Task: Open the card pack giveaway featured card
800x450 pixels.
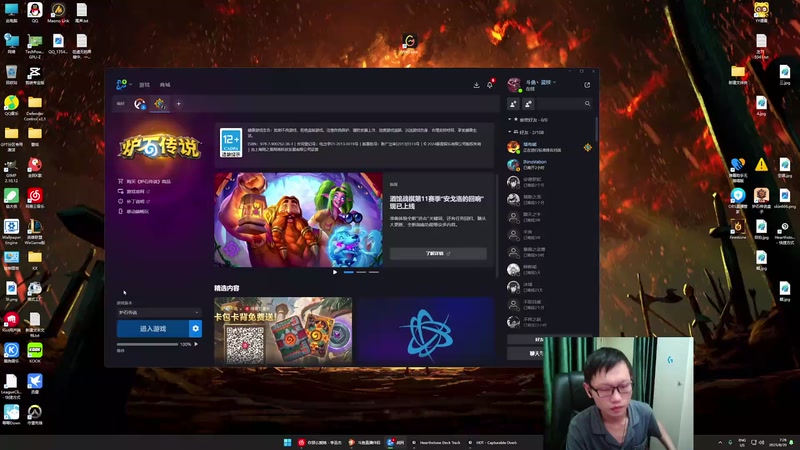Action: click(283, 331)
